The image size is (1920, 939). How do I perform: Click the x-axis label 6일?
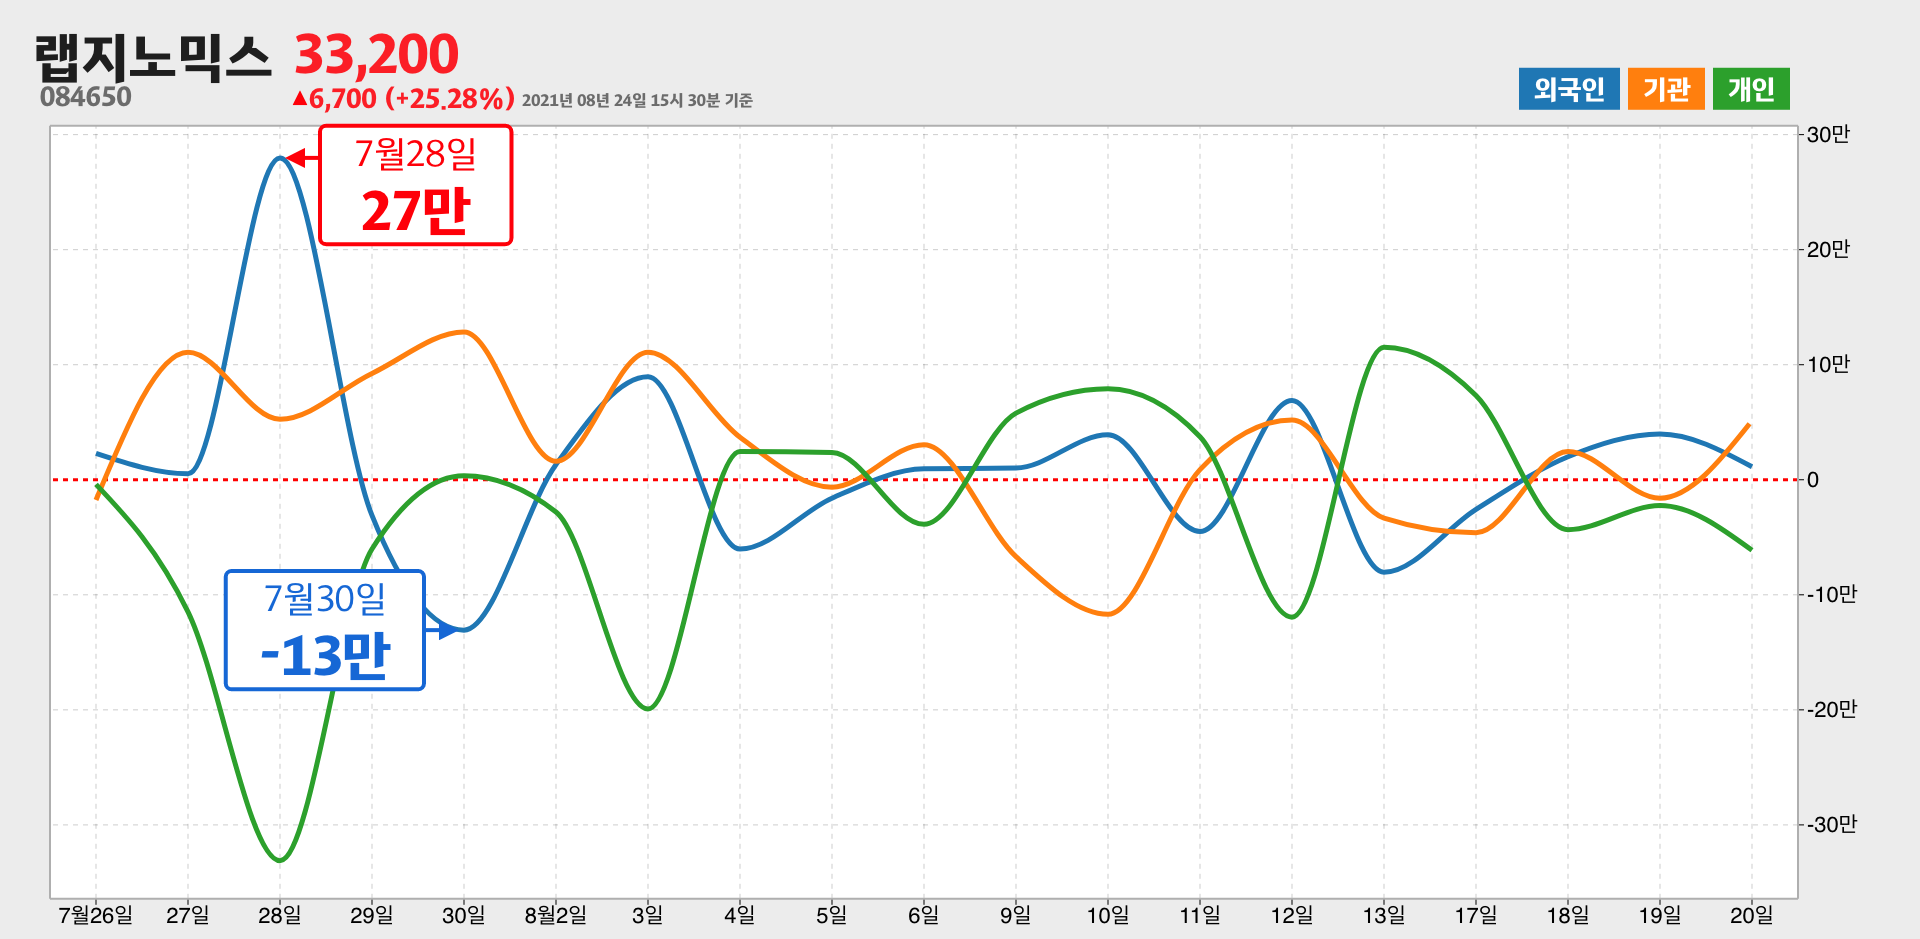(x=924, y=915)
